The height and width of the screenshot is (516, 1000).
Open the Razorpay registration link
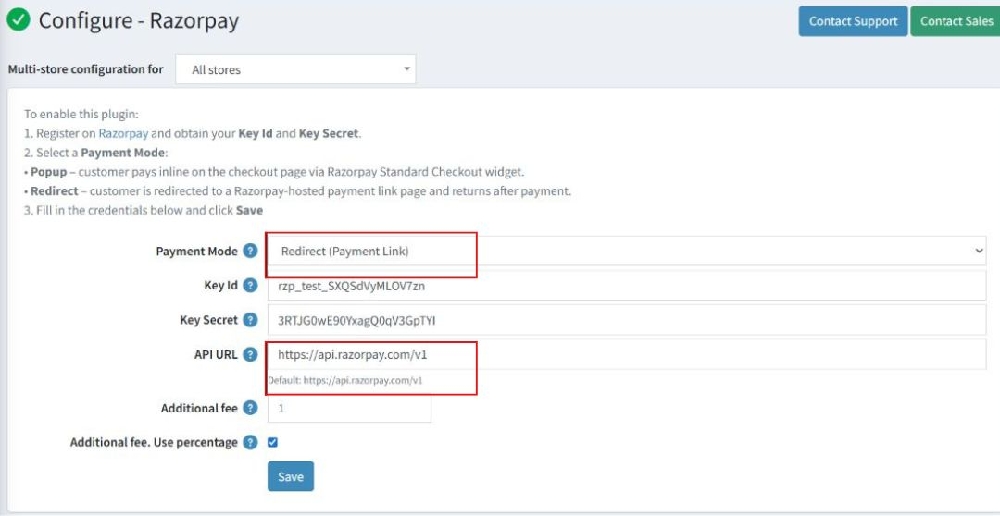(x=123, y=134)
